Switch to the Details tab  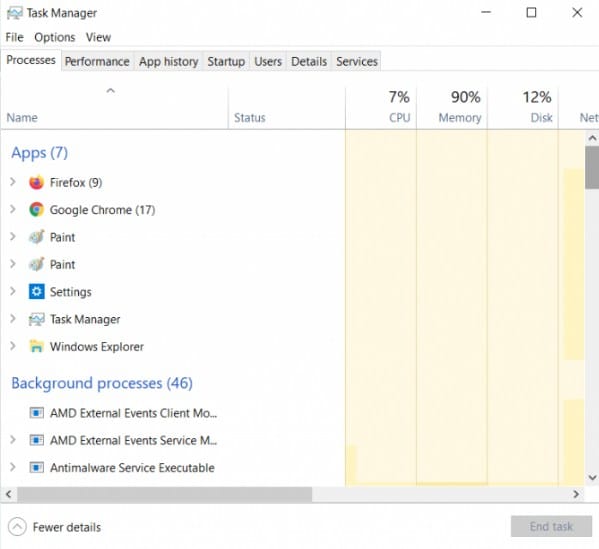[x=309, y=62]
